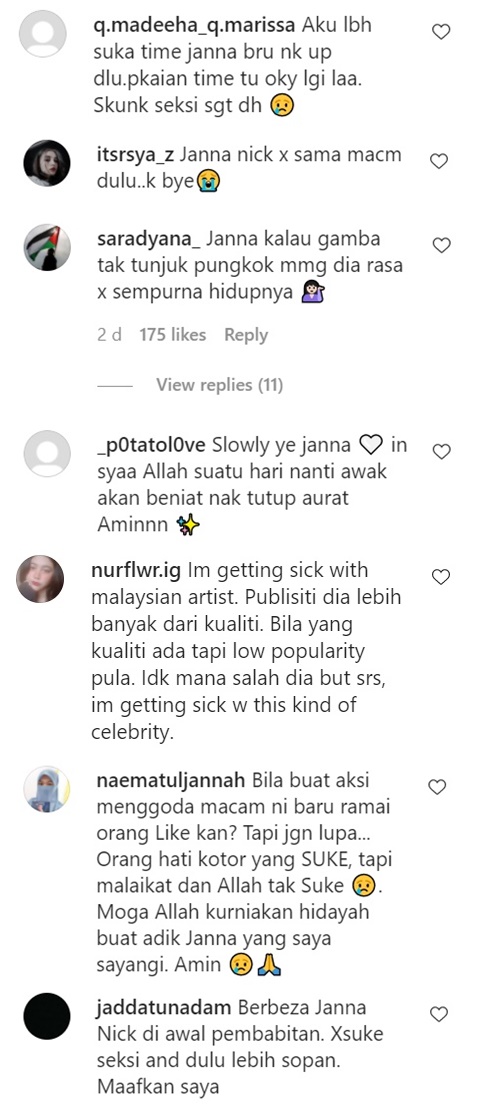Open q.madeeha_q.marissa's default grey avatar
The height and width of the screenshot is (1112, 483).
pos(43,33)
